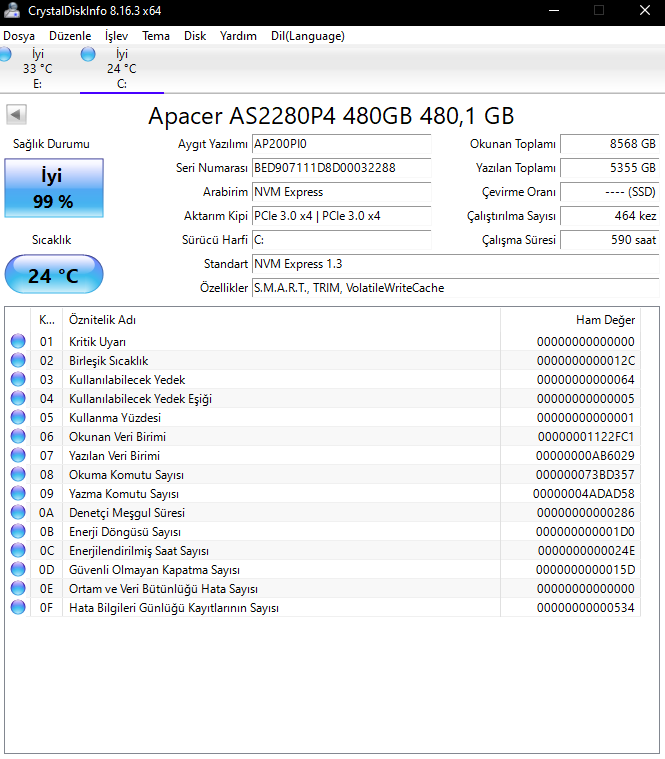Click status orb of Ortam ve Veri Bütünlüğü row

[x=18, y=589]
